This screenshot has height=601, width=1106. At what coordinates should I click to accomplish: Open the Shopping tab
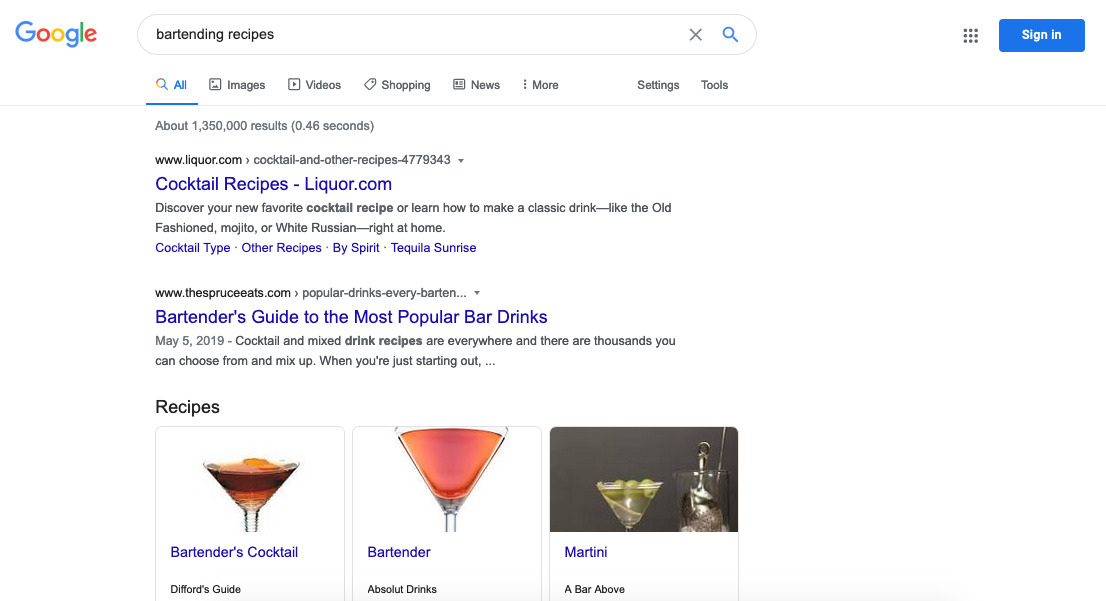coord(397,85)
